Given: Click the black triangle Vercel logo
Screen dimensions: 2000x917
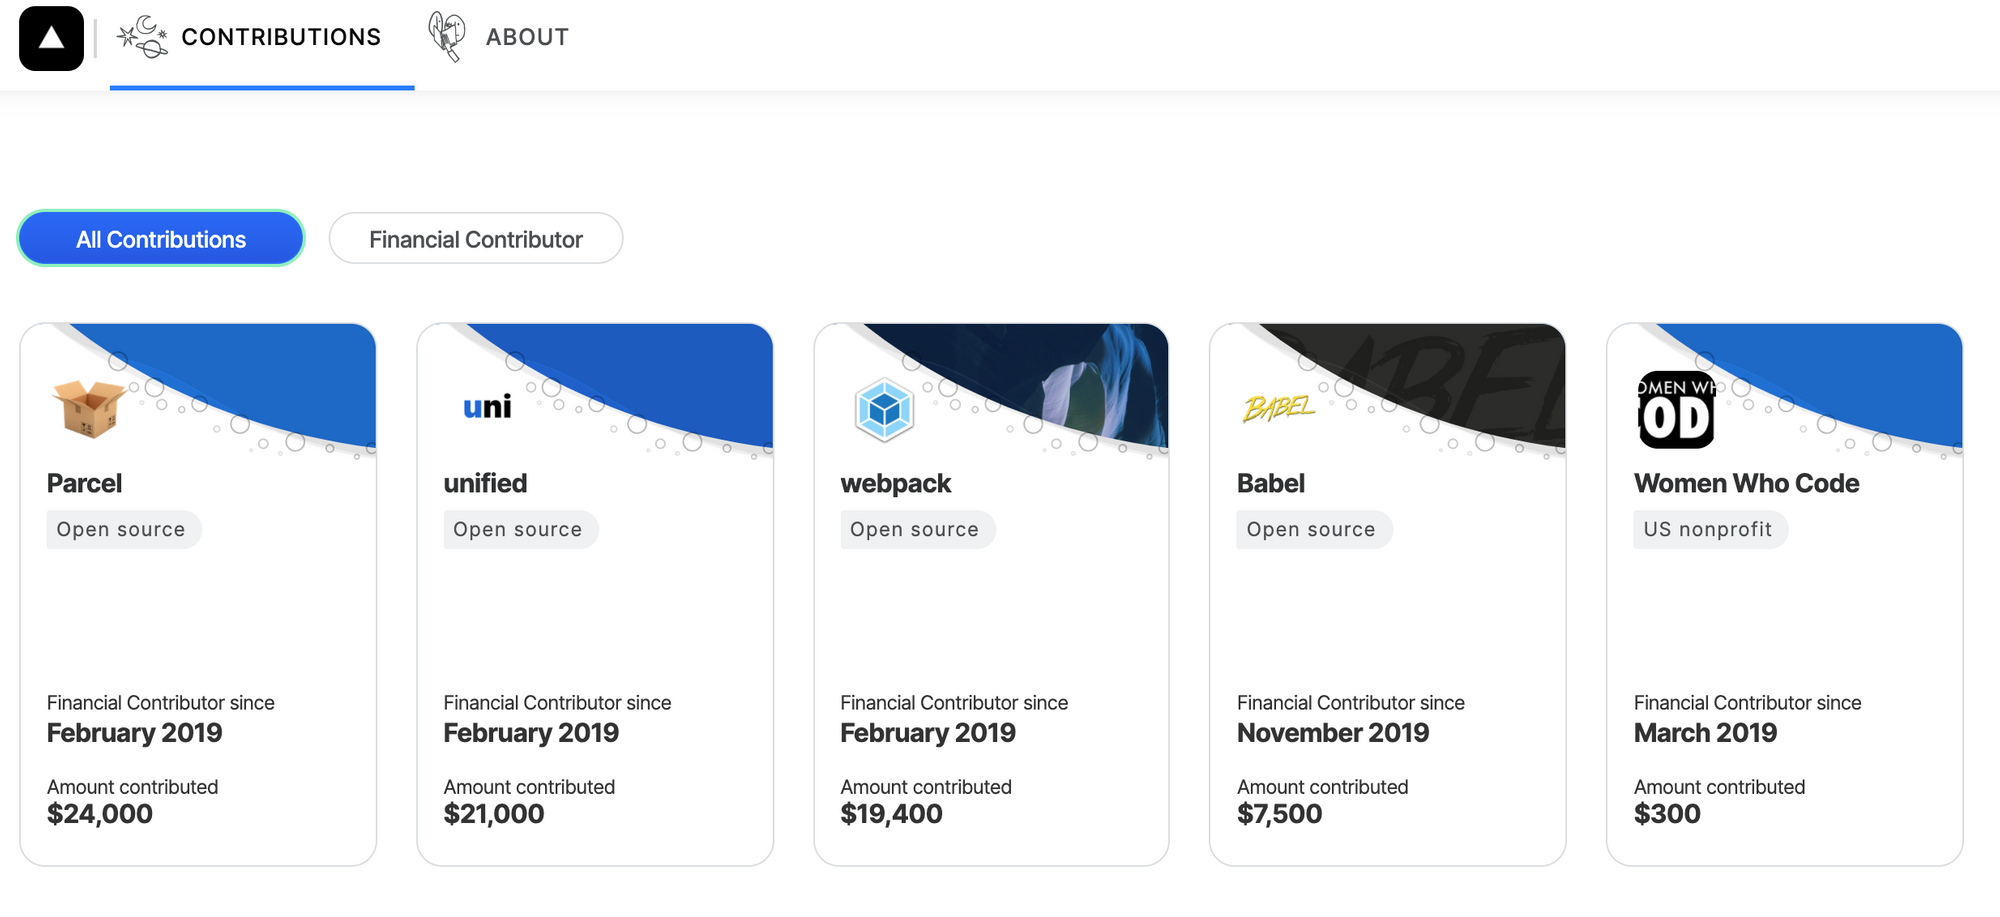Looking at the screenshot, I should pos(51,39).
